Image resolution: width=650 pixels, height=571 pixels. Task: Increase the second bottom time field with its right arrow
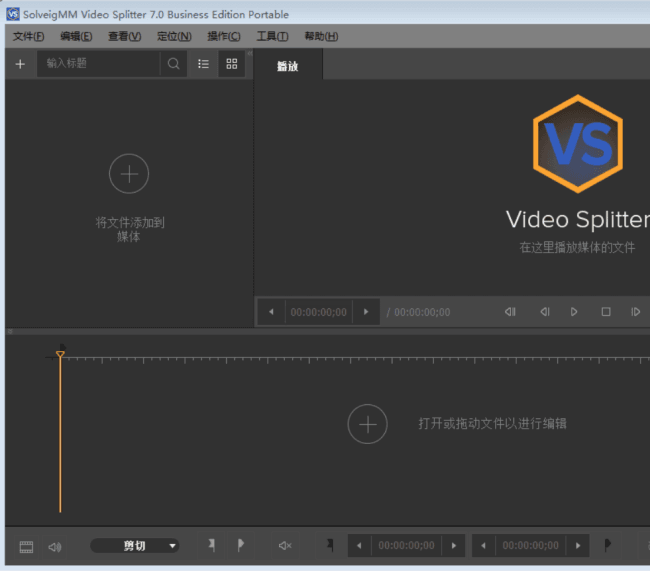(x=578, y=546)
